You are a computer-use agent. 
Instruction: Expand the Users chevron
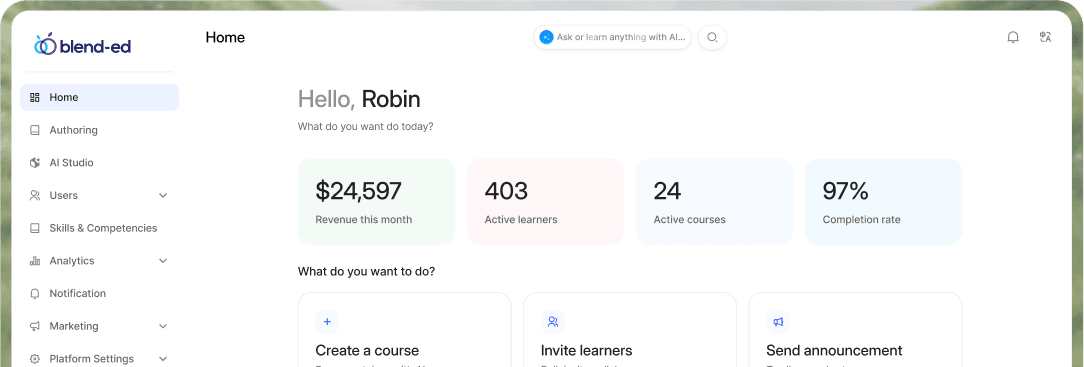tap(163, 196)
